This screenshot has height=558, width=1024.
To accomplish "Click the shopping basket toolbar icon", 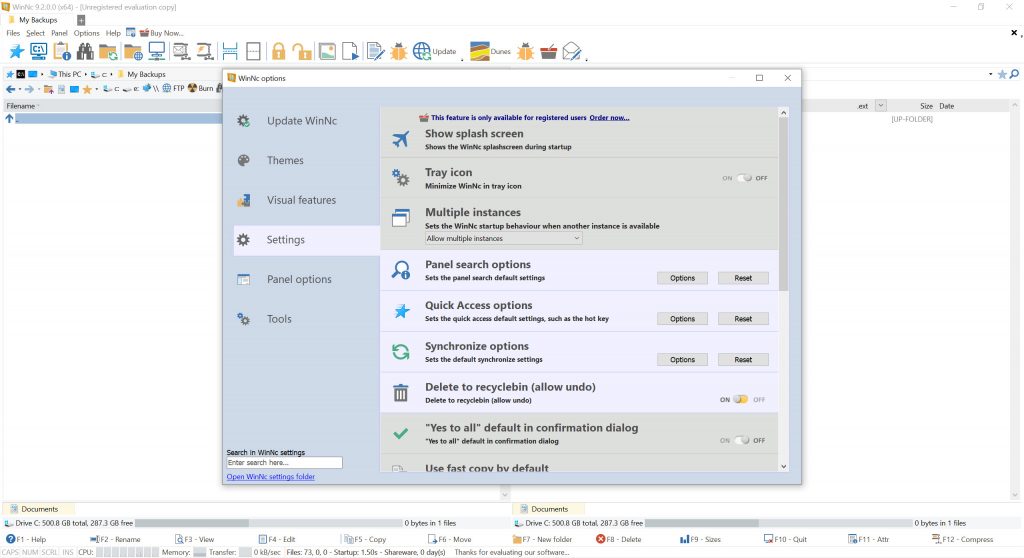I will pyautogui.click(x=549, y=52).
